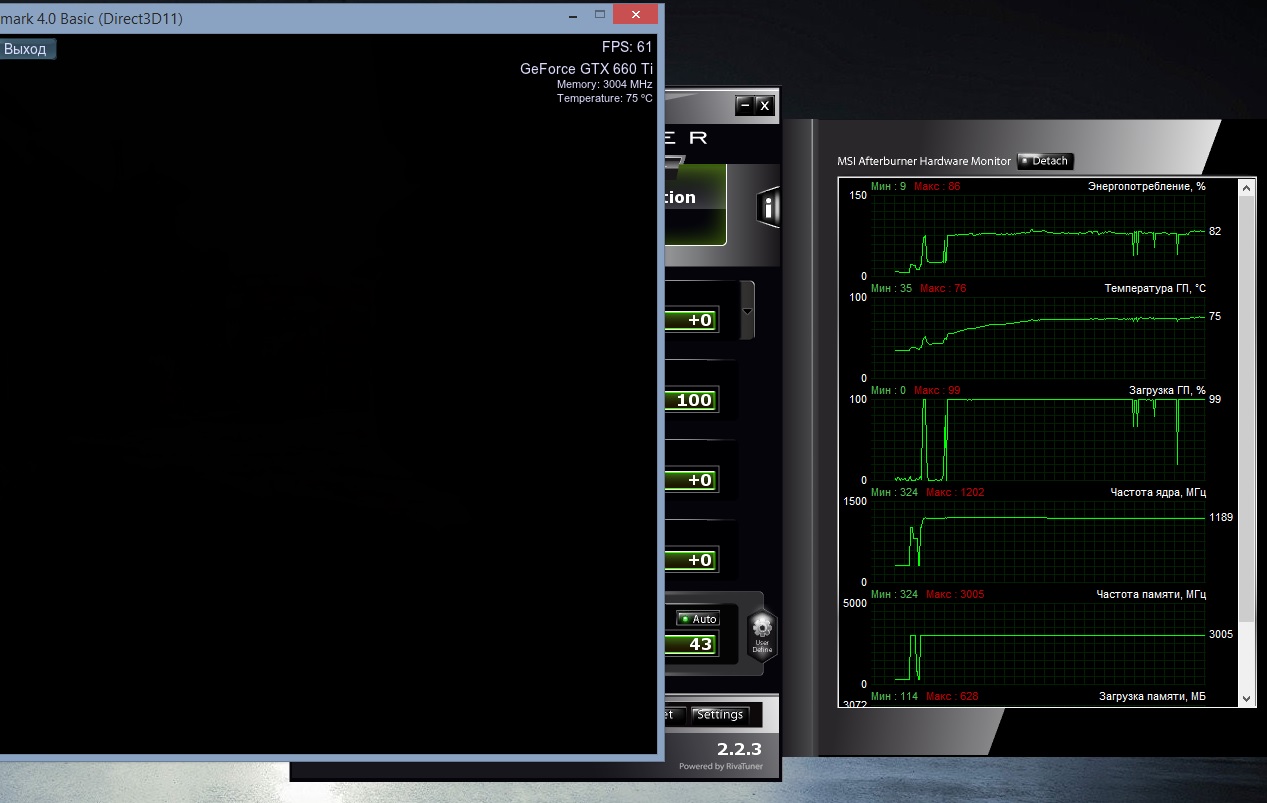Maximize the benchmark Direct3D11 window
This screenshot has width=1267, height=803.
point(600,15)
